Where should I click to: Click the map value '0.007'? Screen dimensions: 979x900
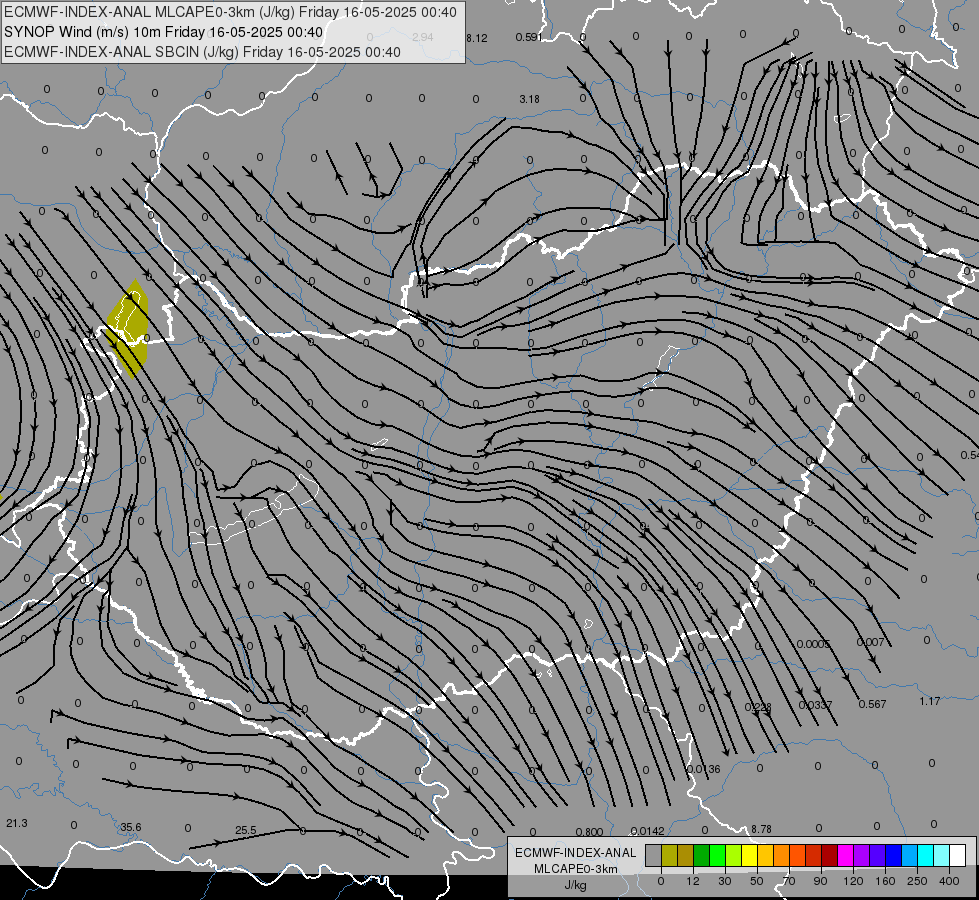tap(870, 642)
